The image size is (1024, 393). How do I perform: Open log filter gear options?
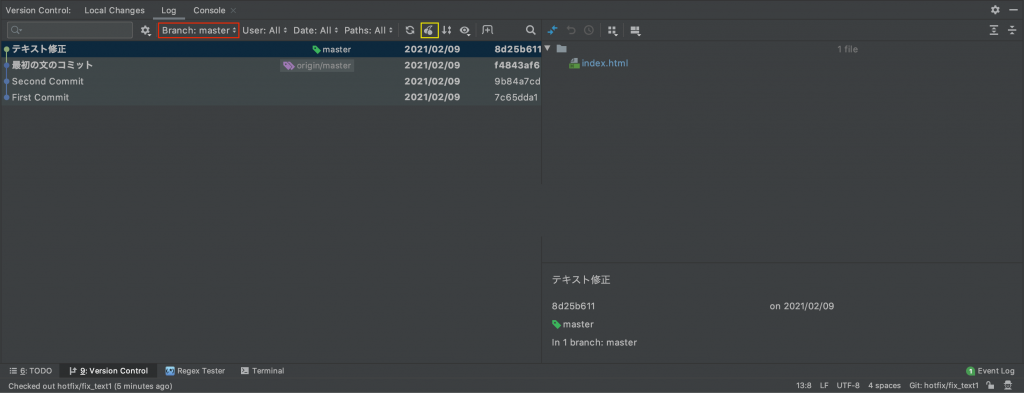click(146, 30)
